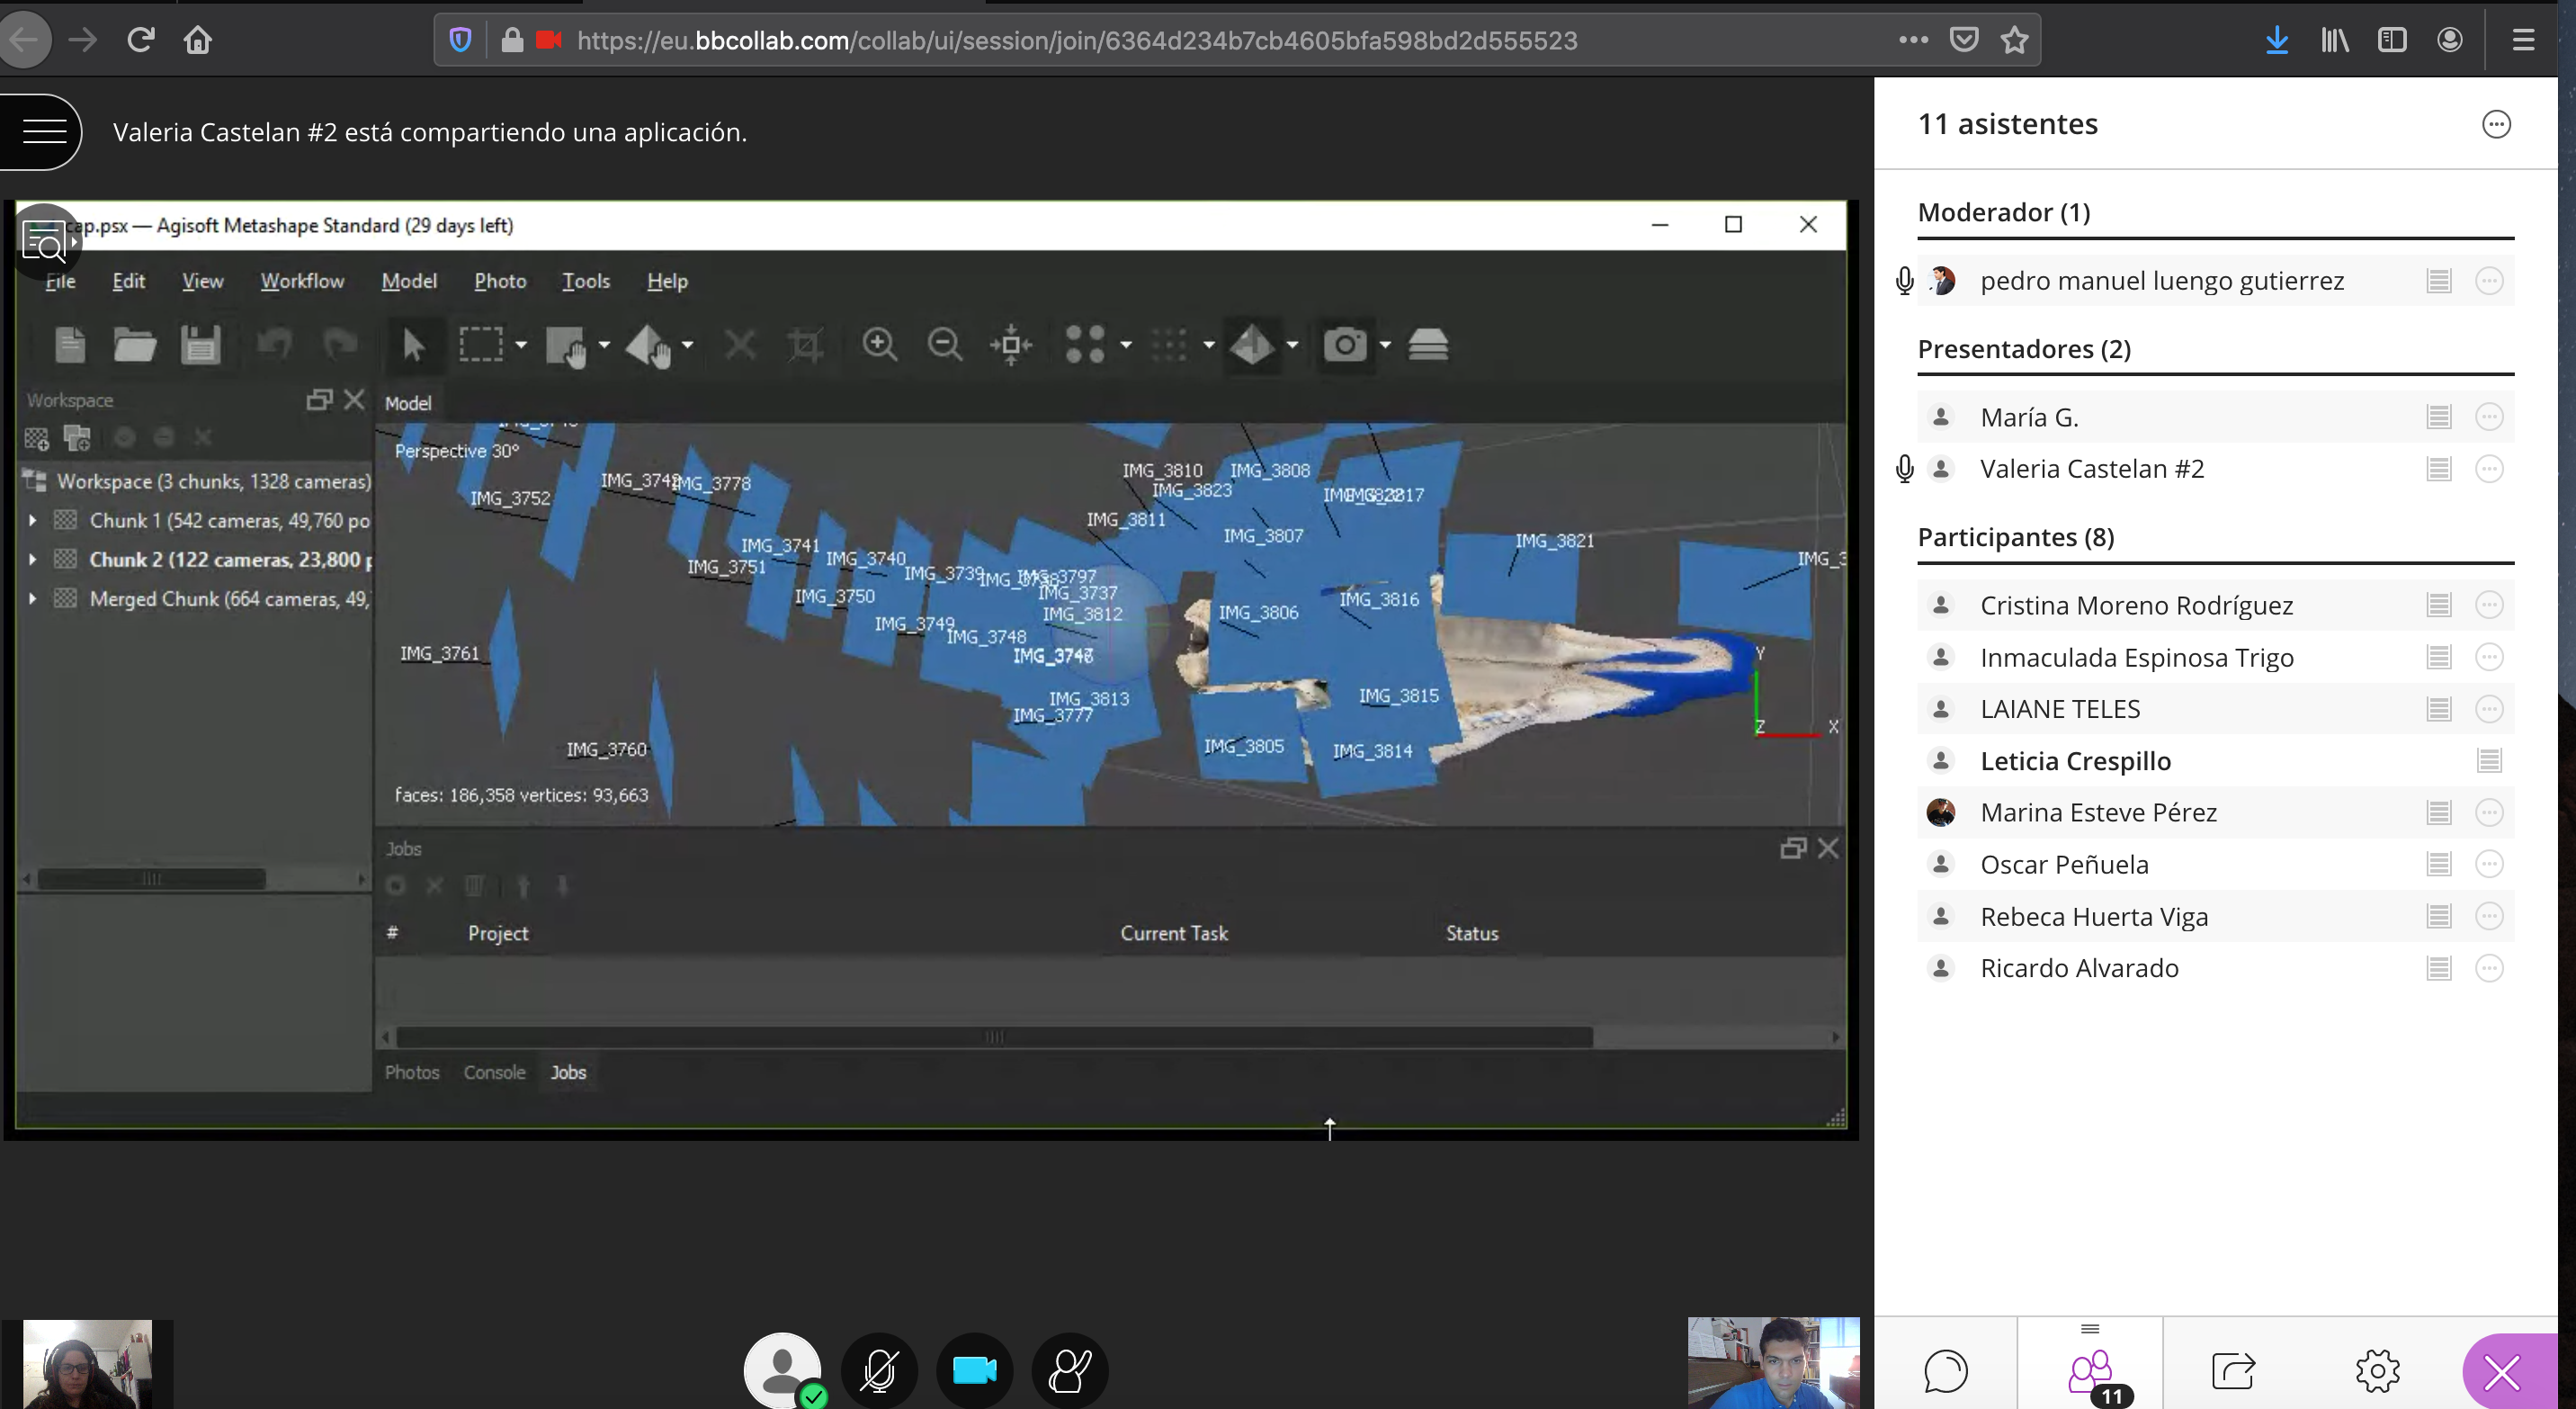Toggle the raise hand button

tap(1069, 1370)
